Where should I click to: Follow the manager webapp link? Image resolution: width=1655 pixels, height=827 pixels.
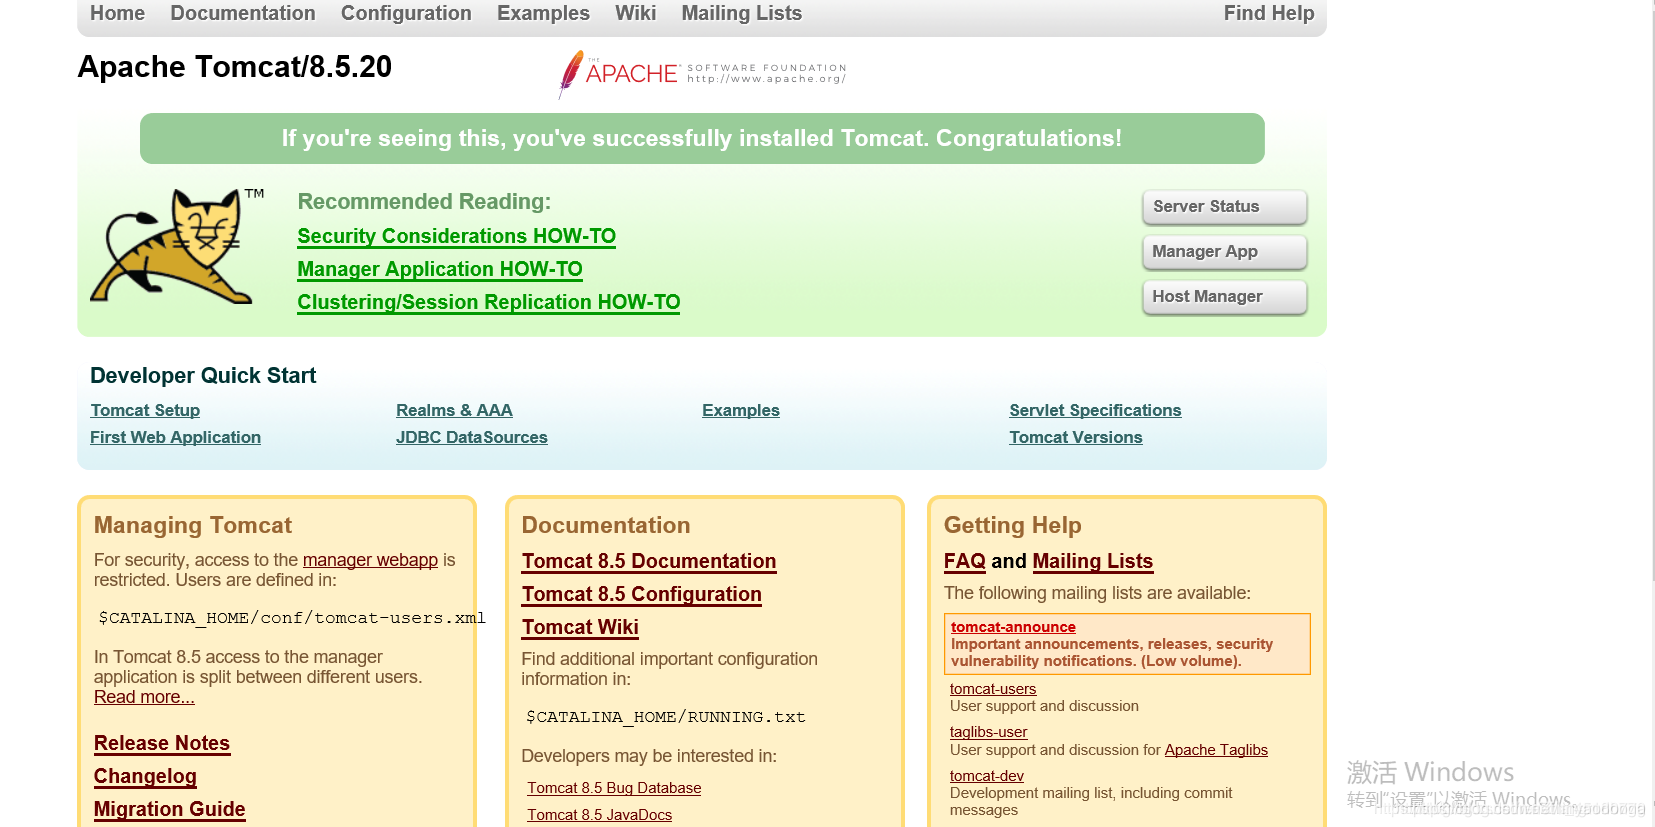[x=370, y=560]
